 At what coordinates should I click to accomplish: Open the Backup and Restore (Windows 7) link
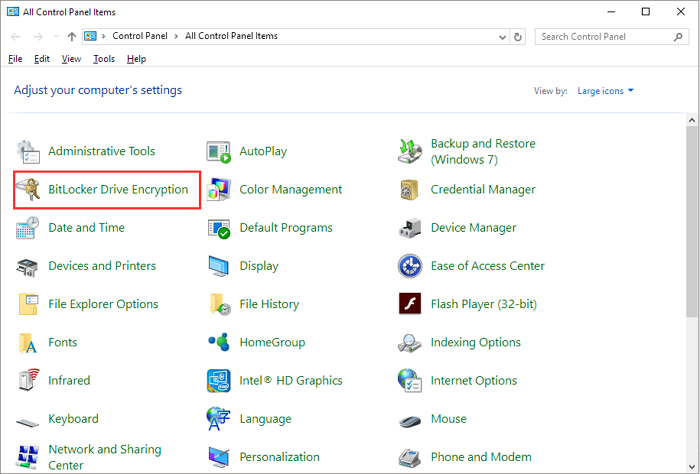coord(482,152)
